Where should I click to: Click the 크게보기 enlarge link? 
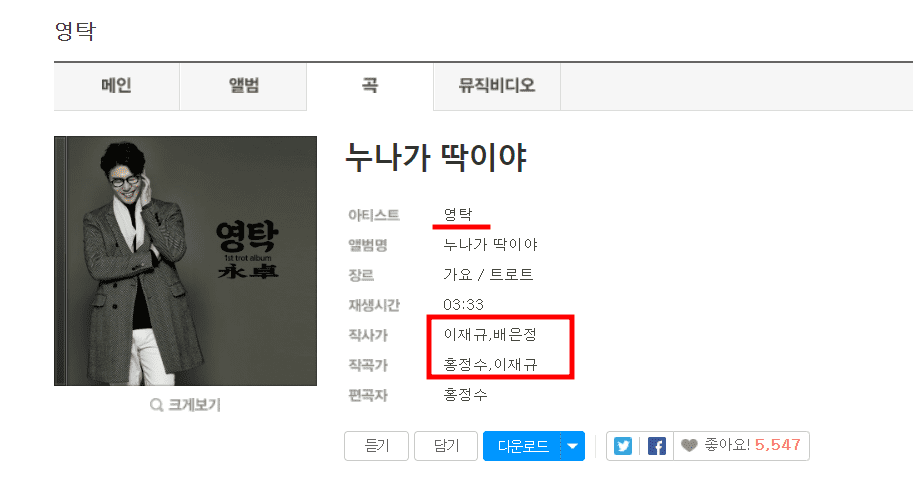194,405
